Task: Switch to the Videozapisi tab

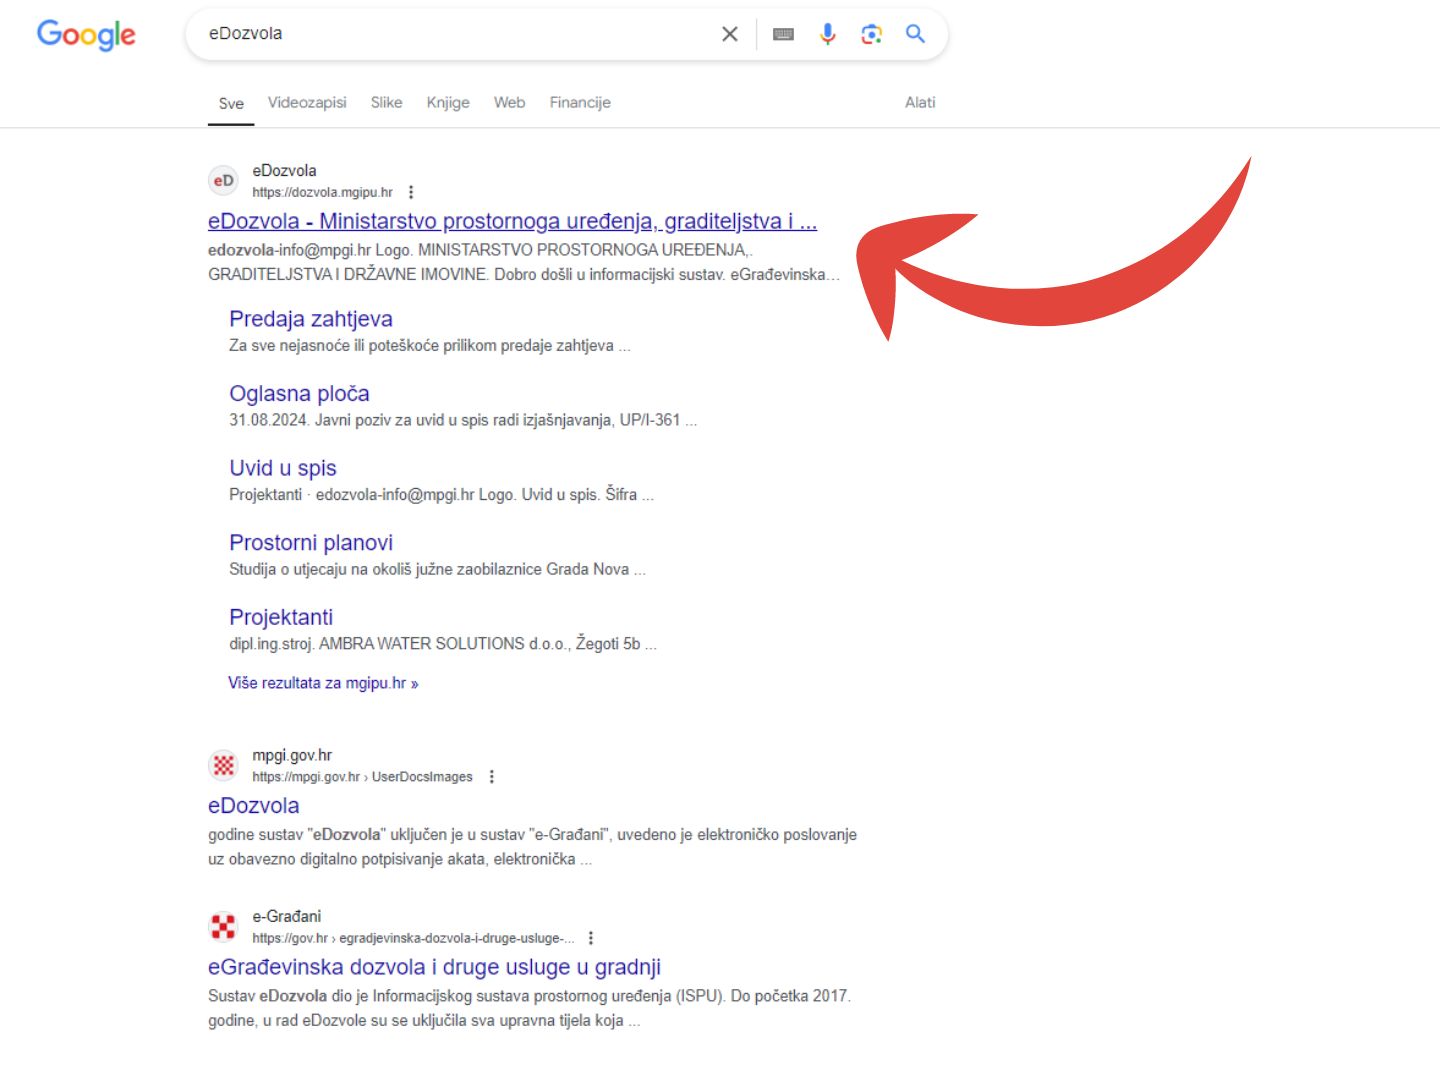Action: point(307,102)
